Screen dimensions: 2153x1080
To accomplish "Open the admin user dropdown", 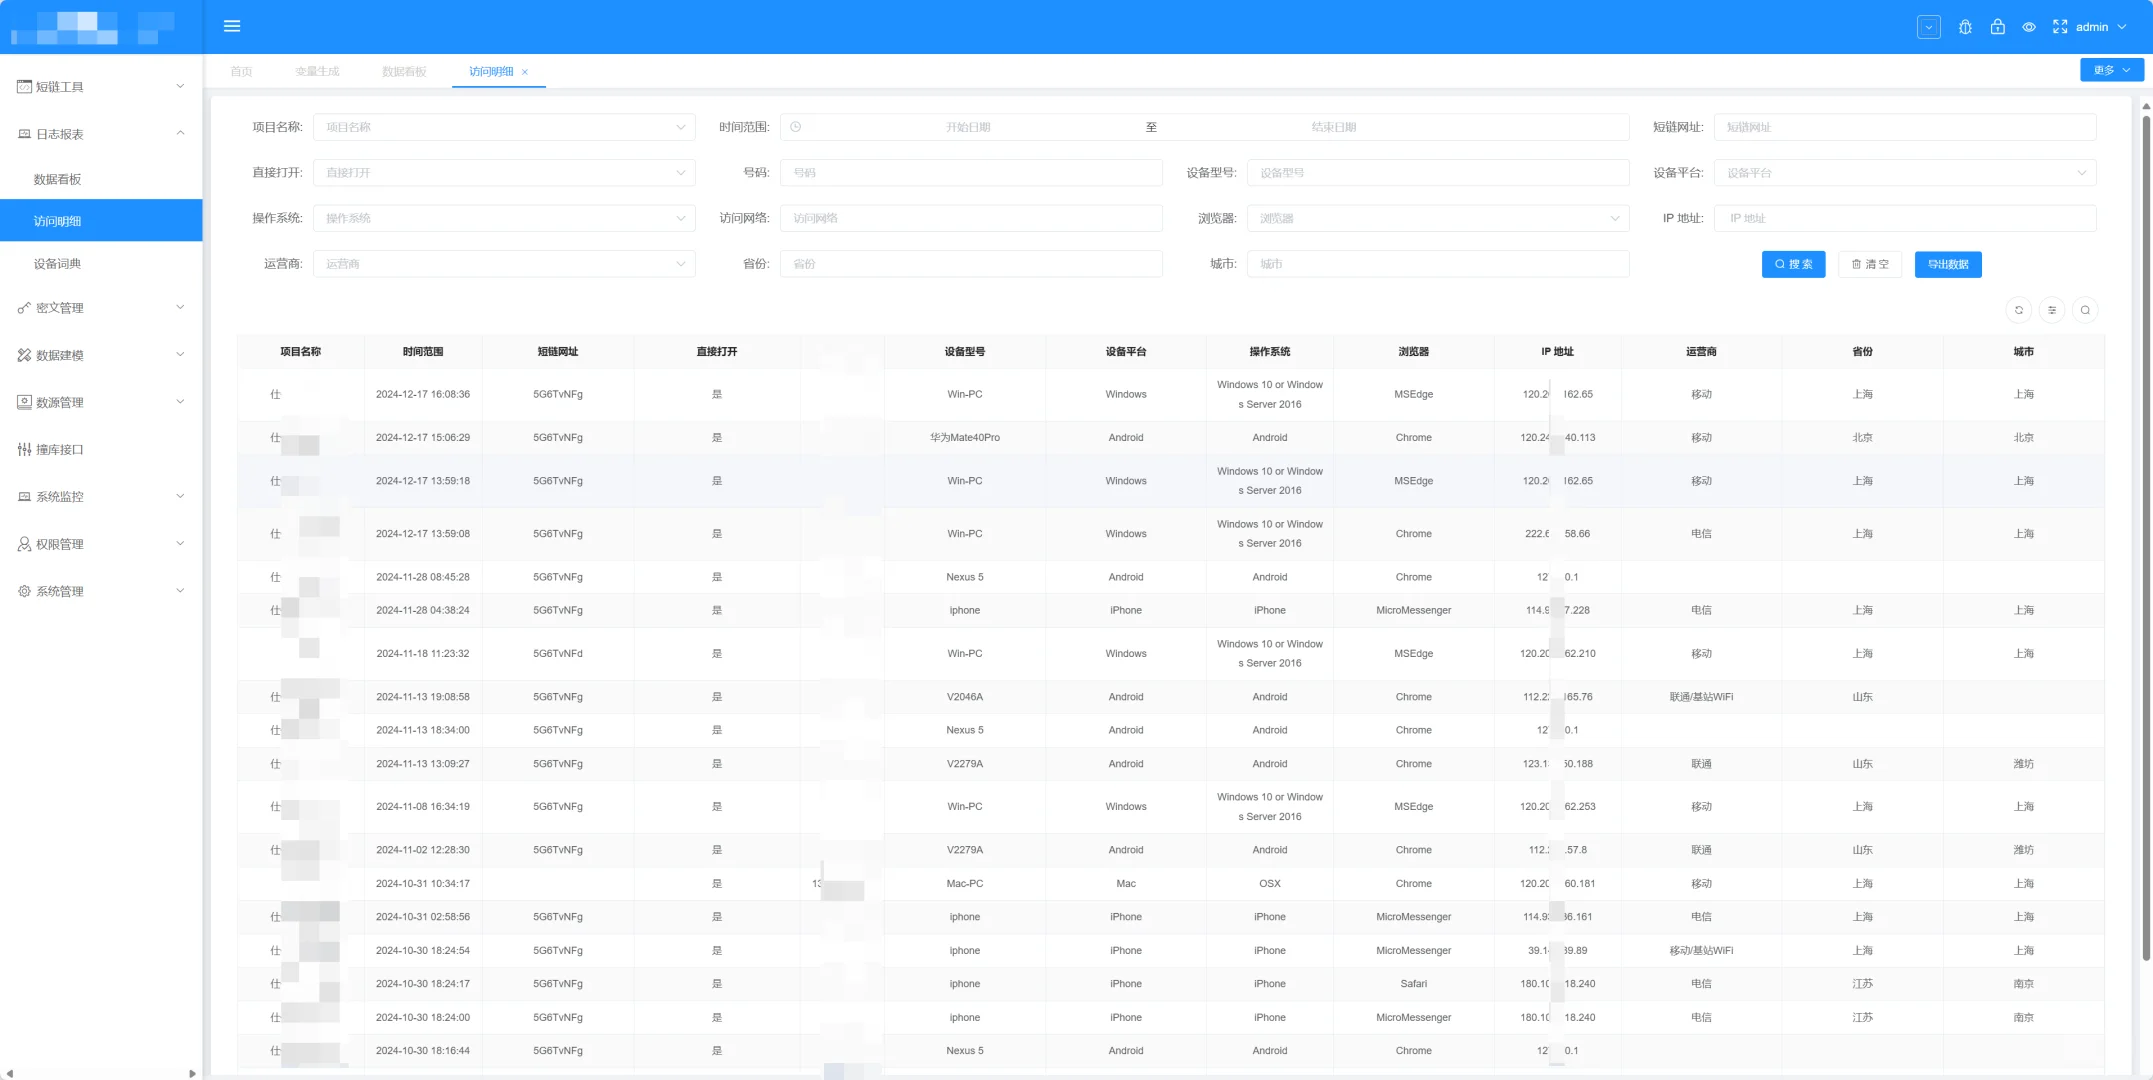I will pyautogui.click(x=2100, y=27).
